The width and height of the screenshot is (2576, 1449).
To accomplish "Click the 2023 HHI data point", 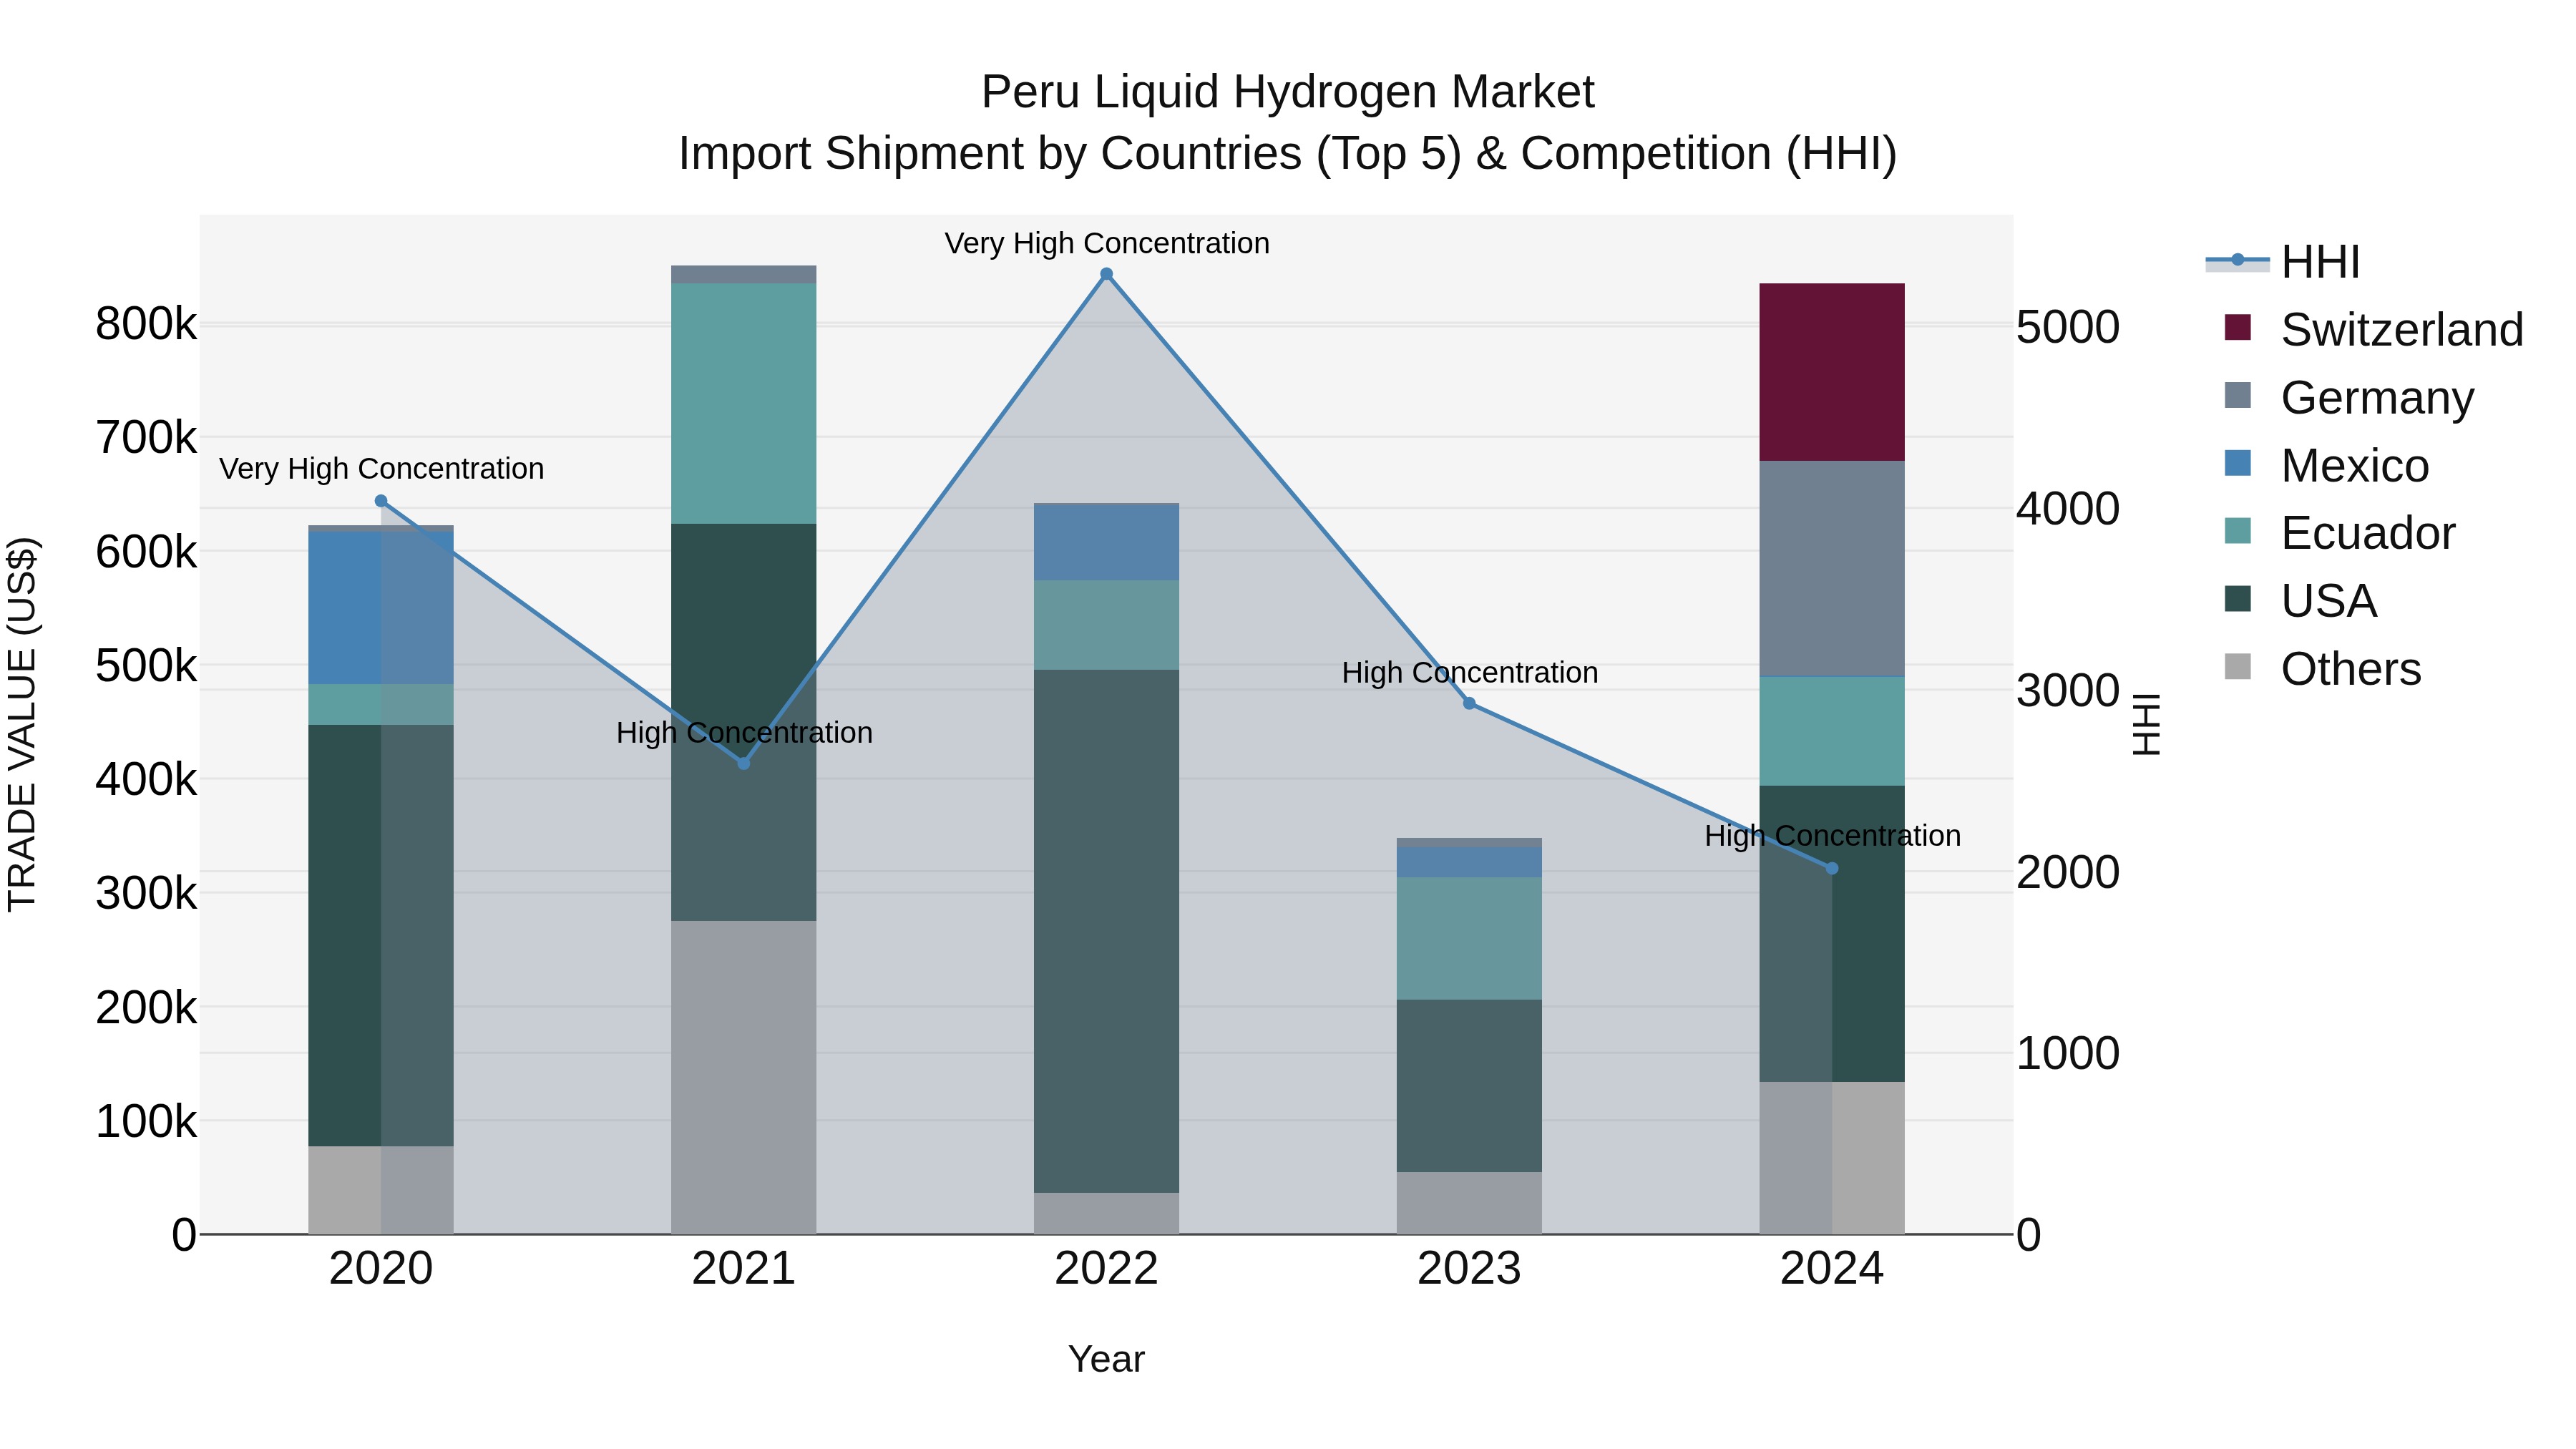I will pos(1469,703).
